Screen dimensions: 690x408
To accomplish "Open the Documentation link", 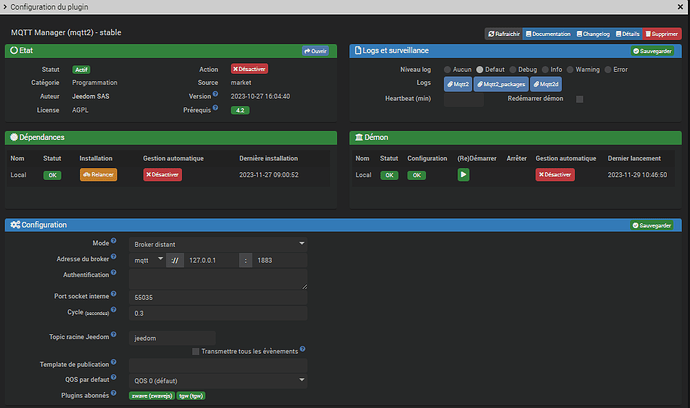I will coord(548,34).
